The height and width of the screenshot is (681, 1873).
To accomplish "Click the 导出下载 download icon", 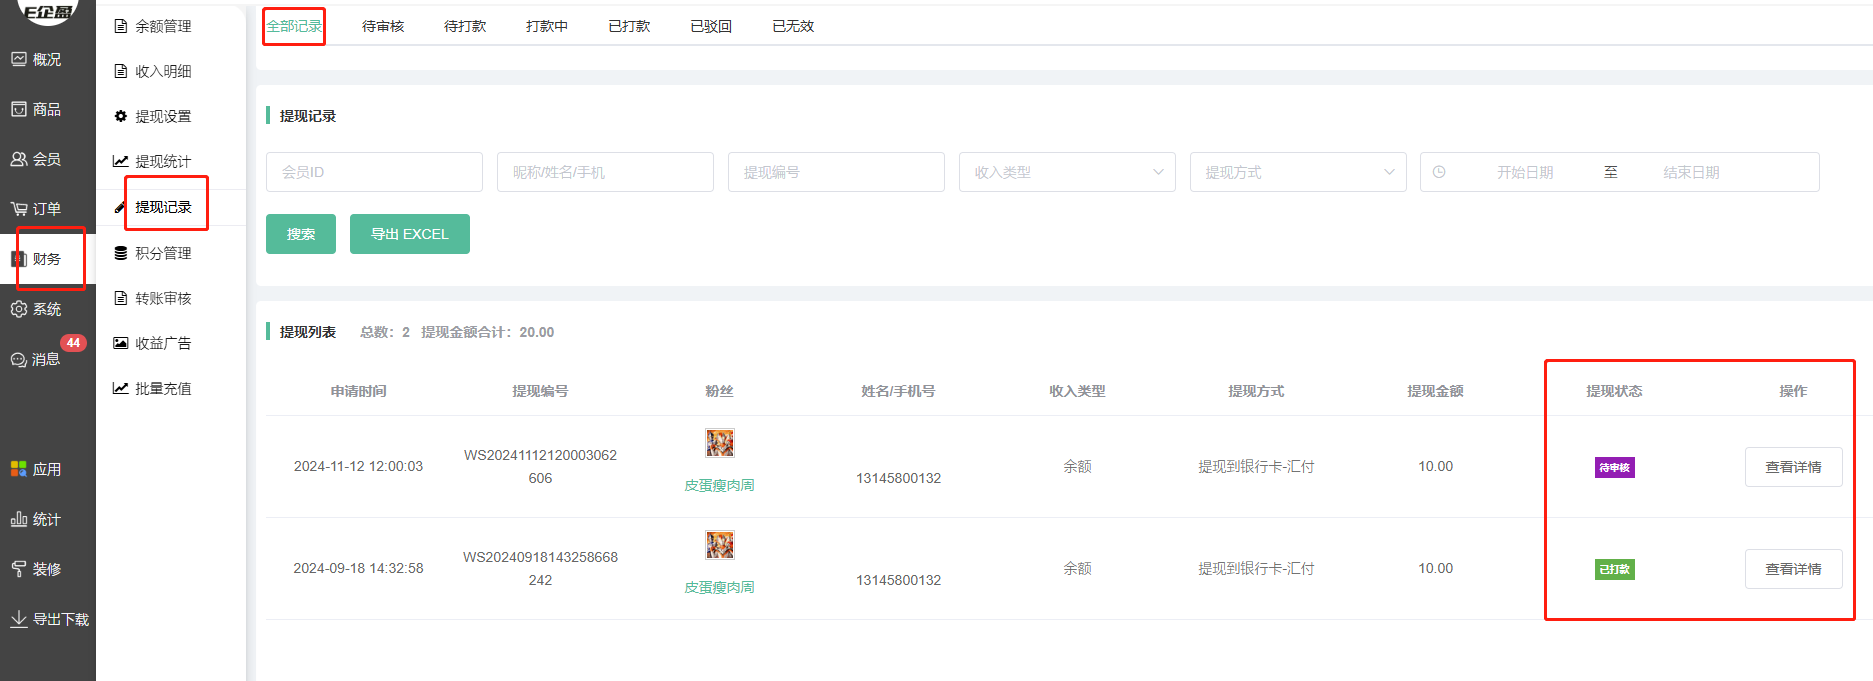I will coord(19,619).
